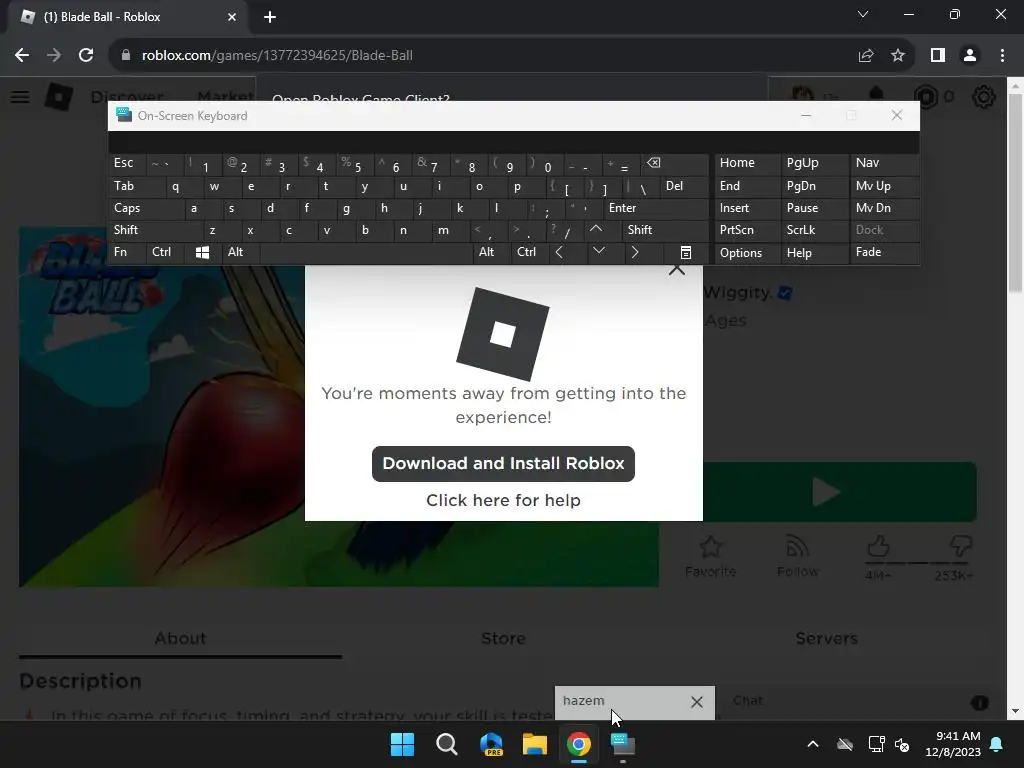1024x768 pixels.
Task: Open on-screen keyboard Options
Action: (746, 253)
